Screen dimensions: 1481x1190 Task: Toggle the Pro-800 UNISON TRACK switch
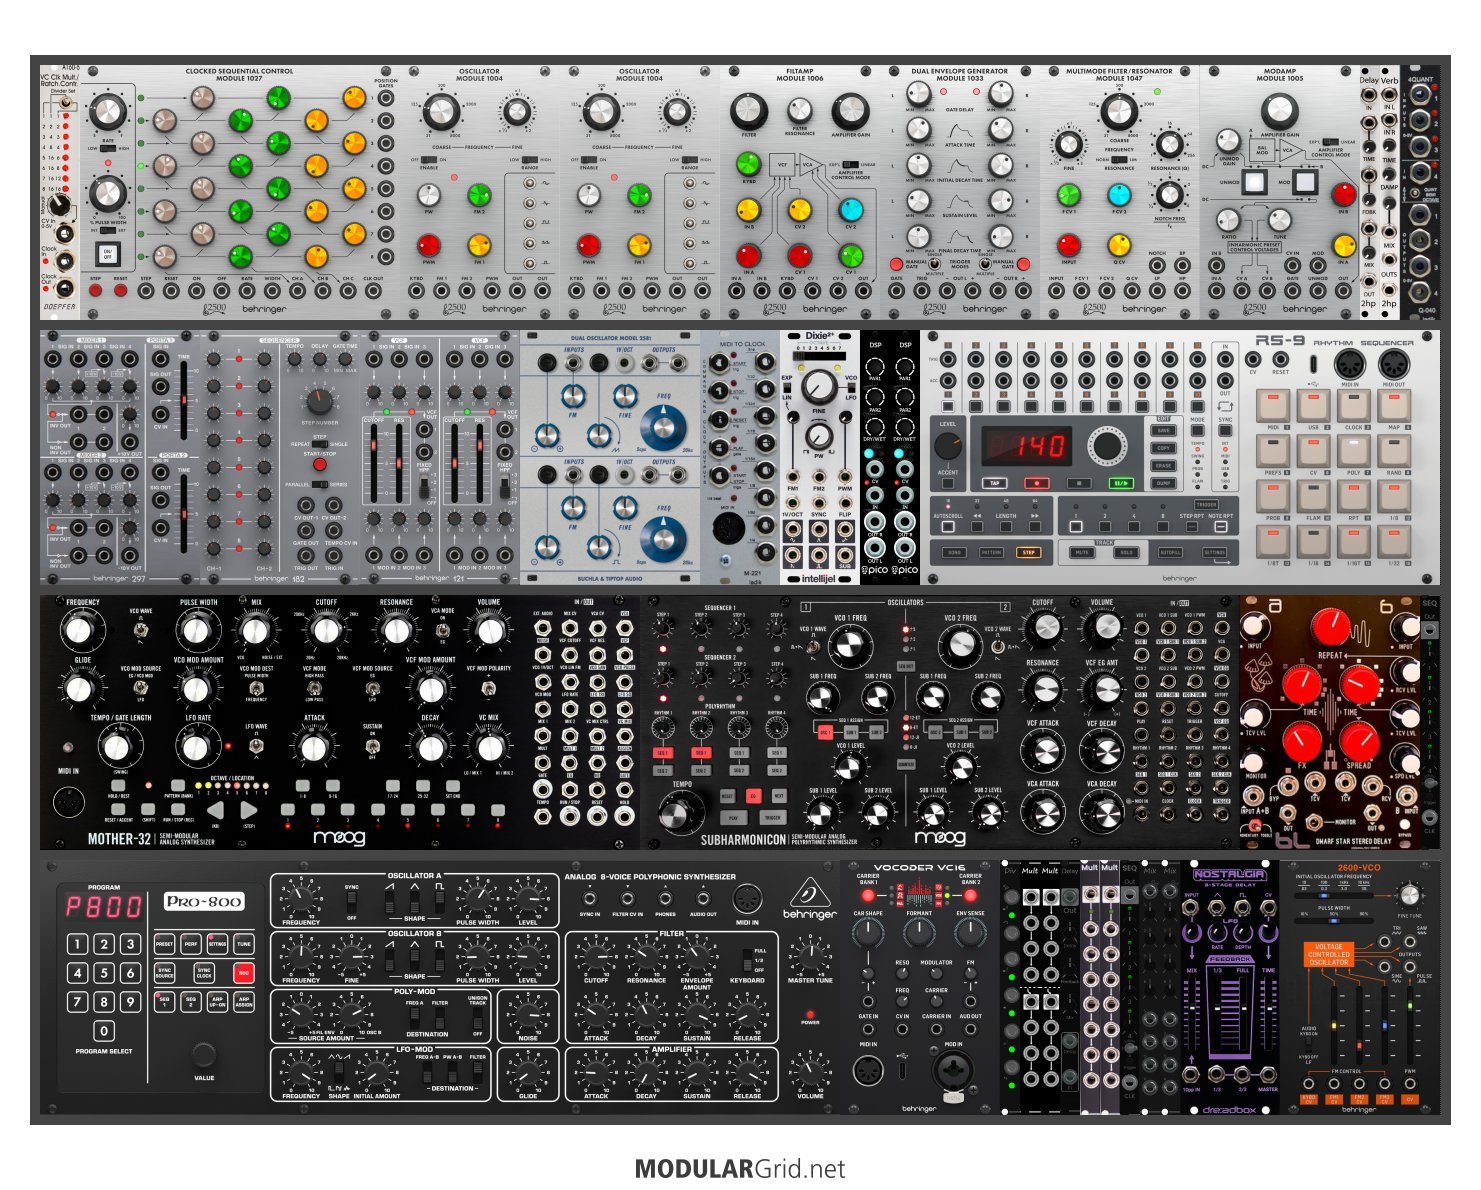point(477,1016)
